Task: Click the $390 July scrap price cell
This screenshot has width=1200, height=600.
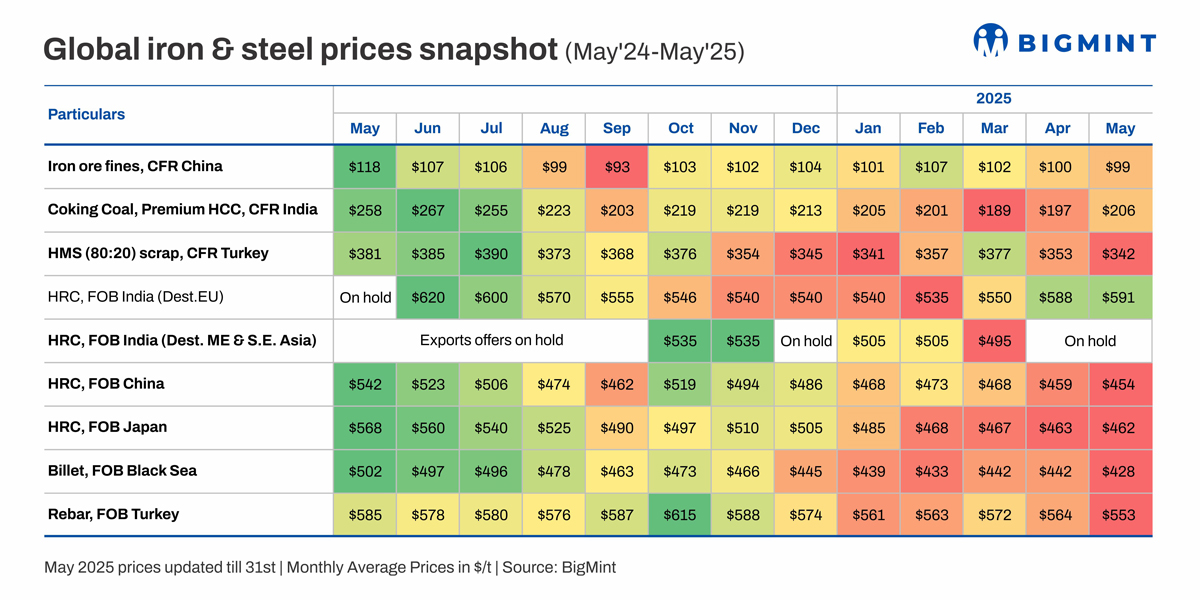Action: click(491, 254)
